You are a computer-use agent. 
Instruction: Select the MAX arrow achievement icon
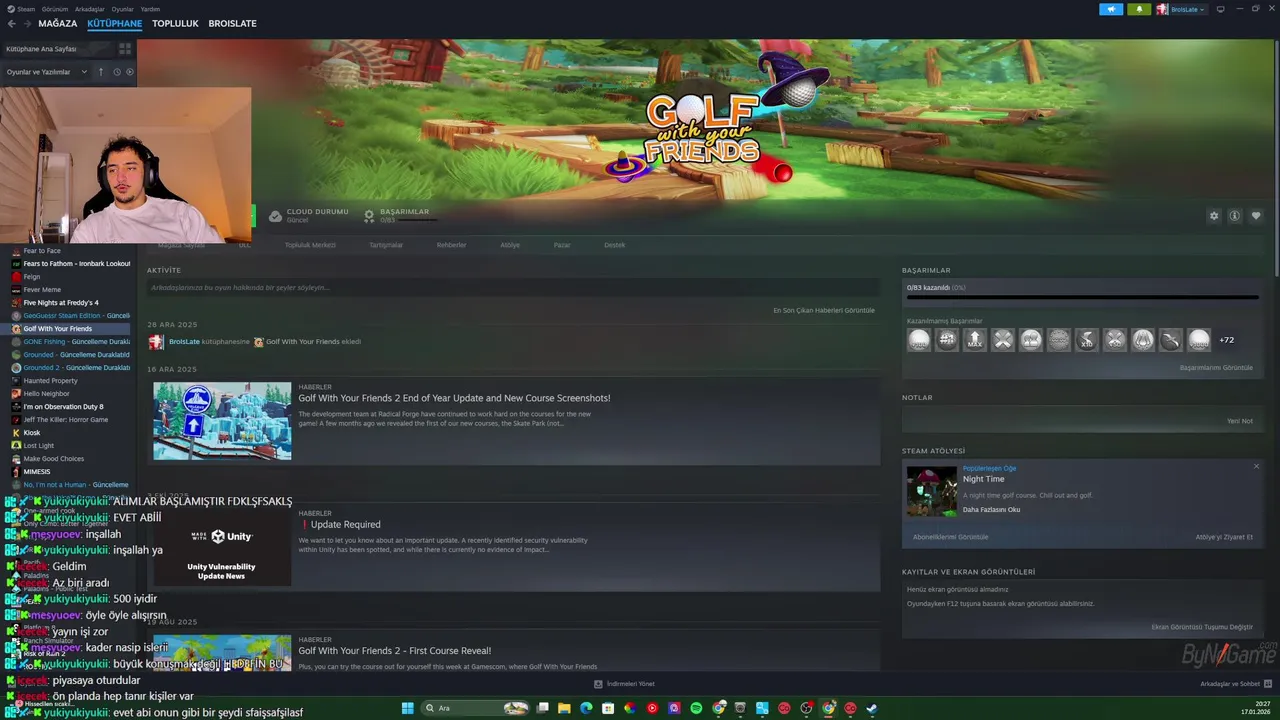pos(975,340)
